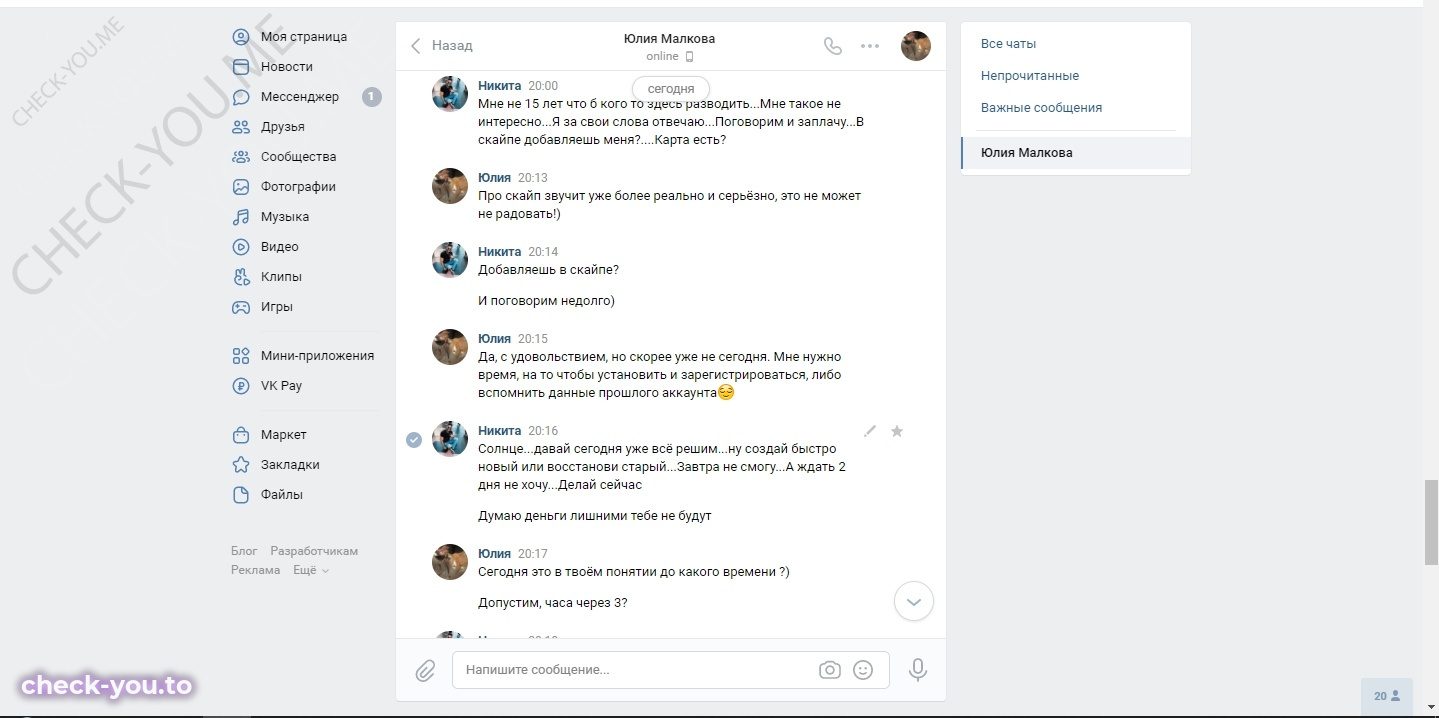Click the online status under Юлия Малкова

[x=669, y=57]
